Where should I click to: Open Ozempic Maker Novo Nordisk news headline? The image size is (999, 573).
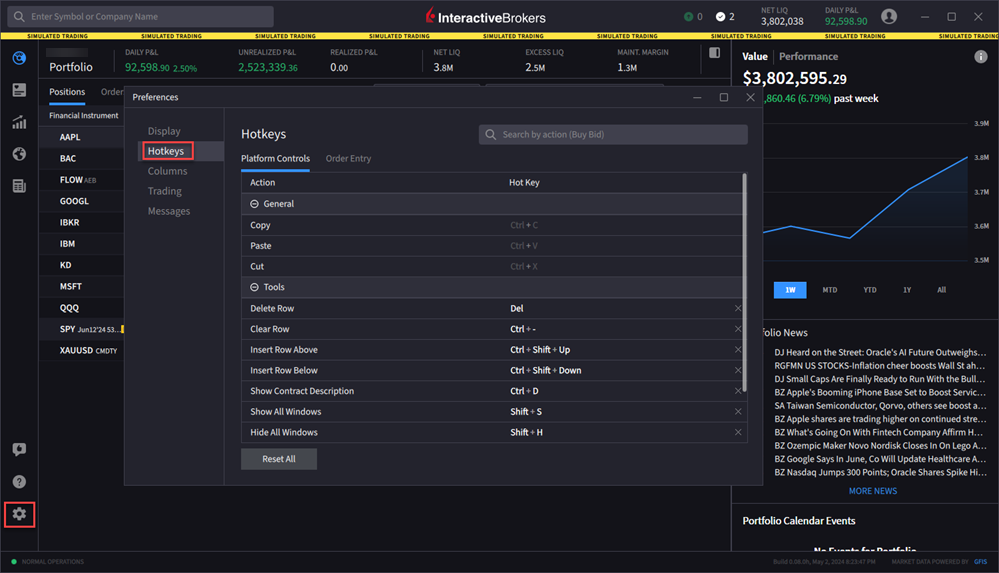880,446
